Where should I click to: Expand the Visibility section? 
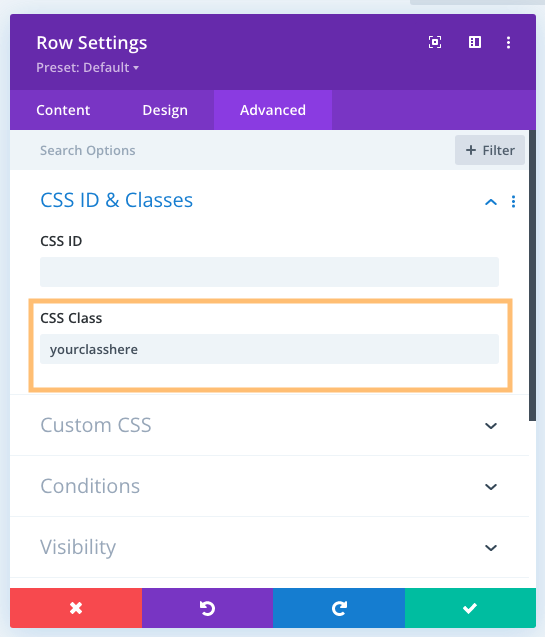pos(270,547)
